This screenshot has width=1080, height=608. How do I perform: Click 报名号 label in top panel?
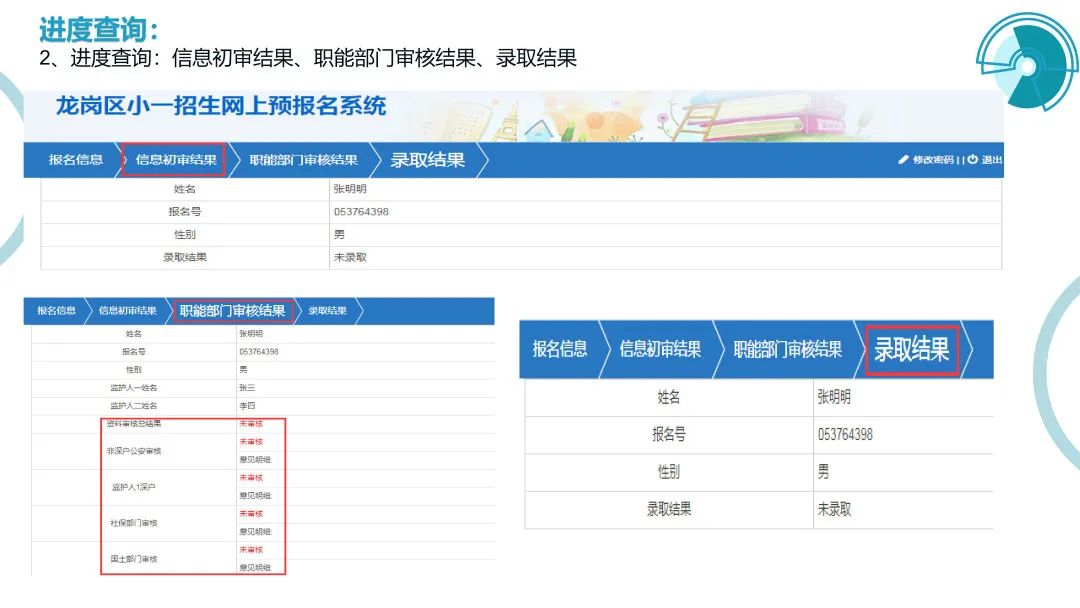click(x=185, y=211)
